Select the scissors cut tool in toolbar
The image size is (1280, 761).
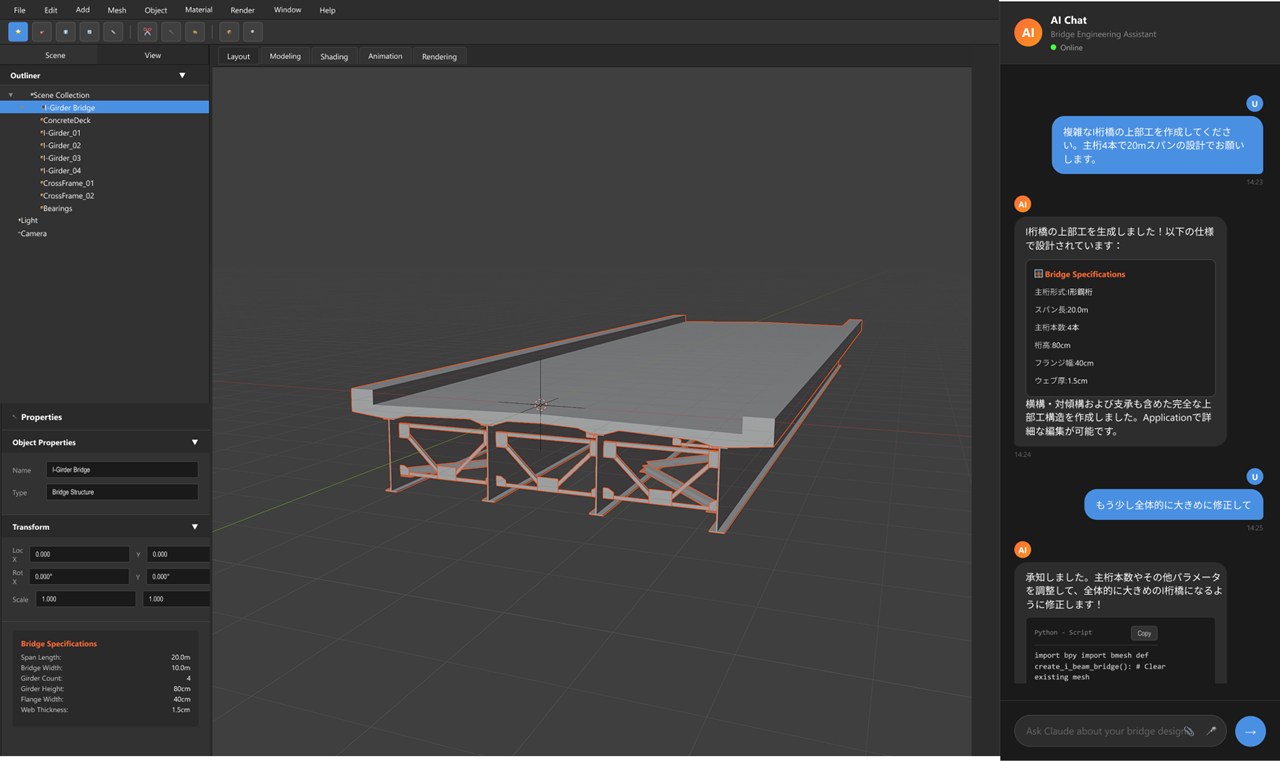coord(147,32)
